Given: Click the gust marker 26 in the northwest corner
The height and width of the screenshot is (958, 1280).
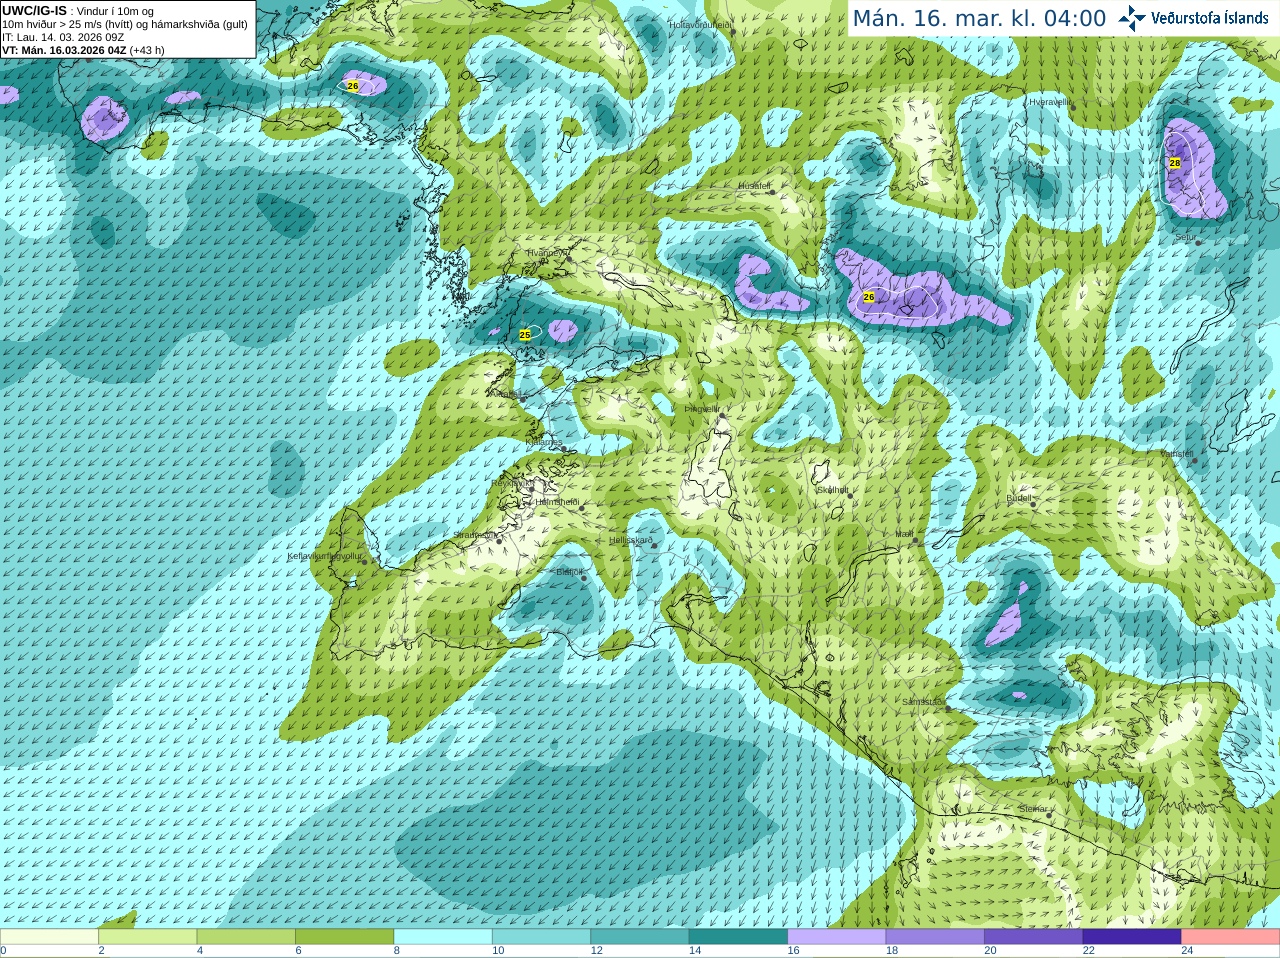Looking at the screenshot, I should click(353, 86).
